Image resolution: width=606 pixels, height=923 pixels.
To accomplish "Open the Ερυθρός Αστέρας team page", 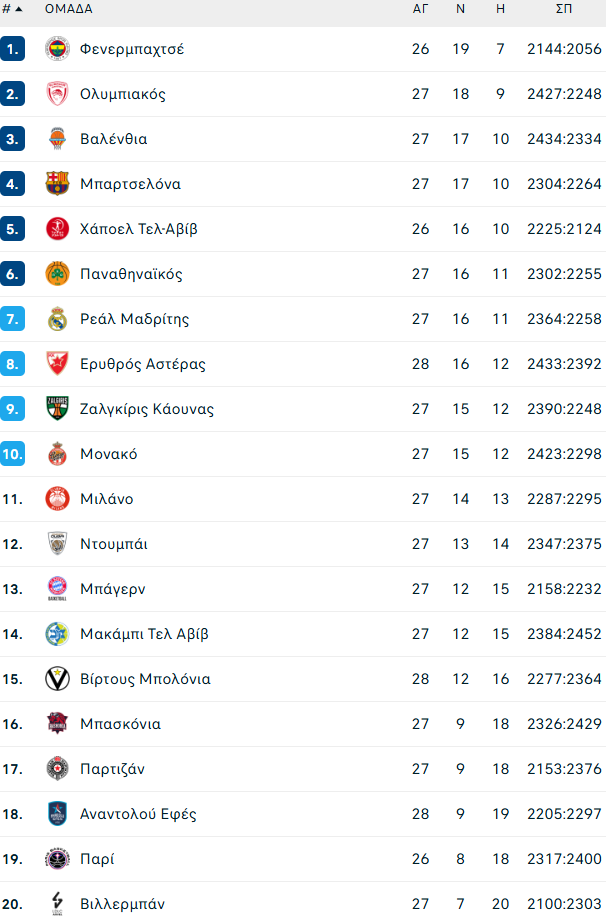I will click(x=143, y=364).
